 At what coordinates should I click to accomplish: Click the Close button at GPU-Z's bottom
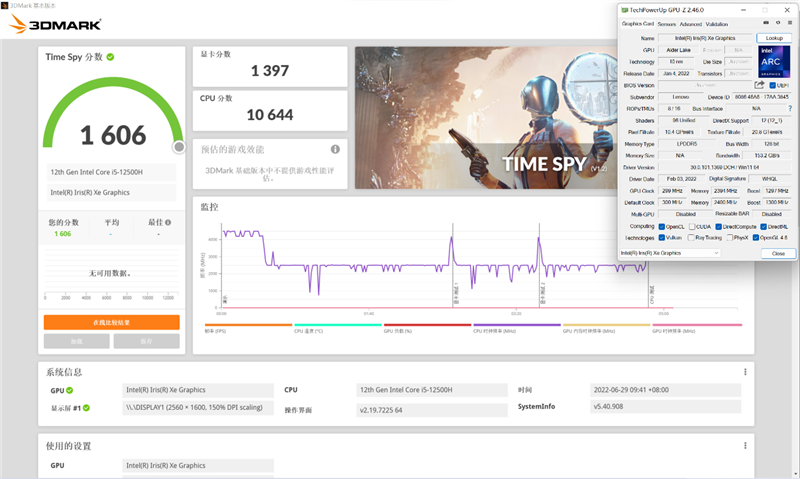779,254
